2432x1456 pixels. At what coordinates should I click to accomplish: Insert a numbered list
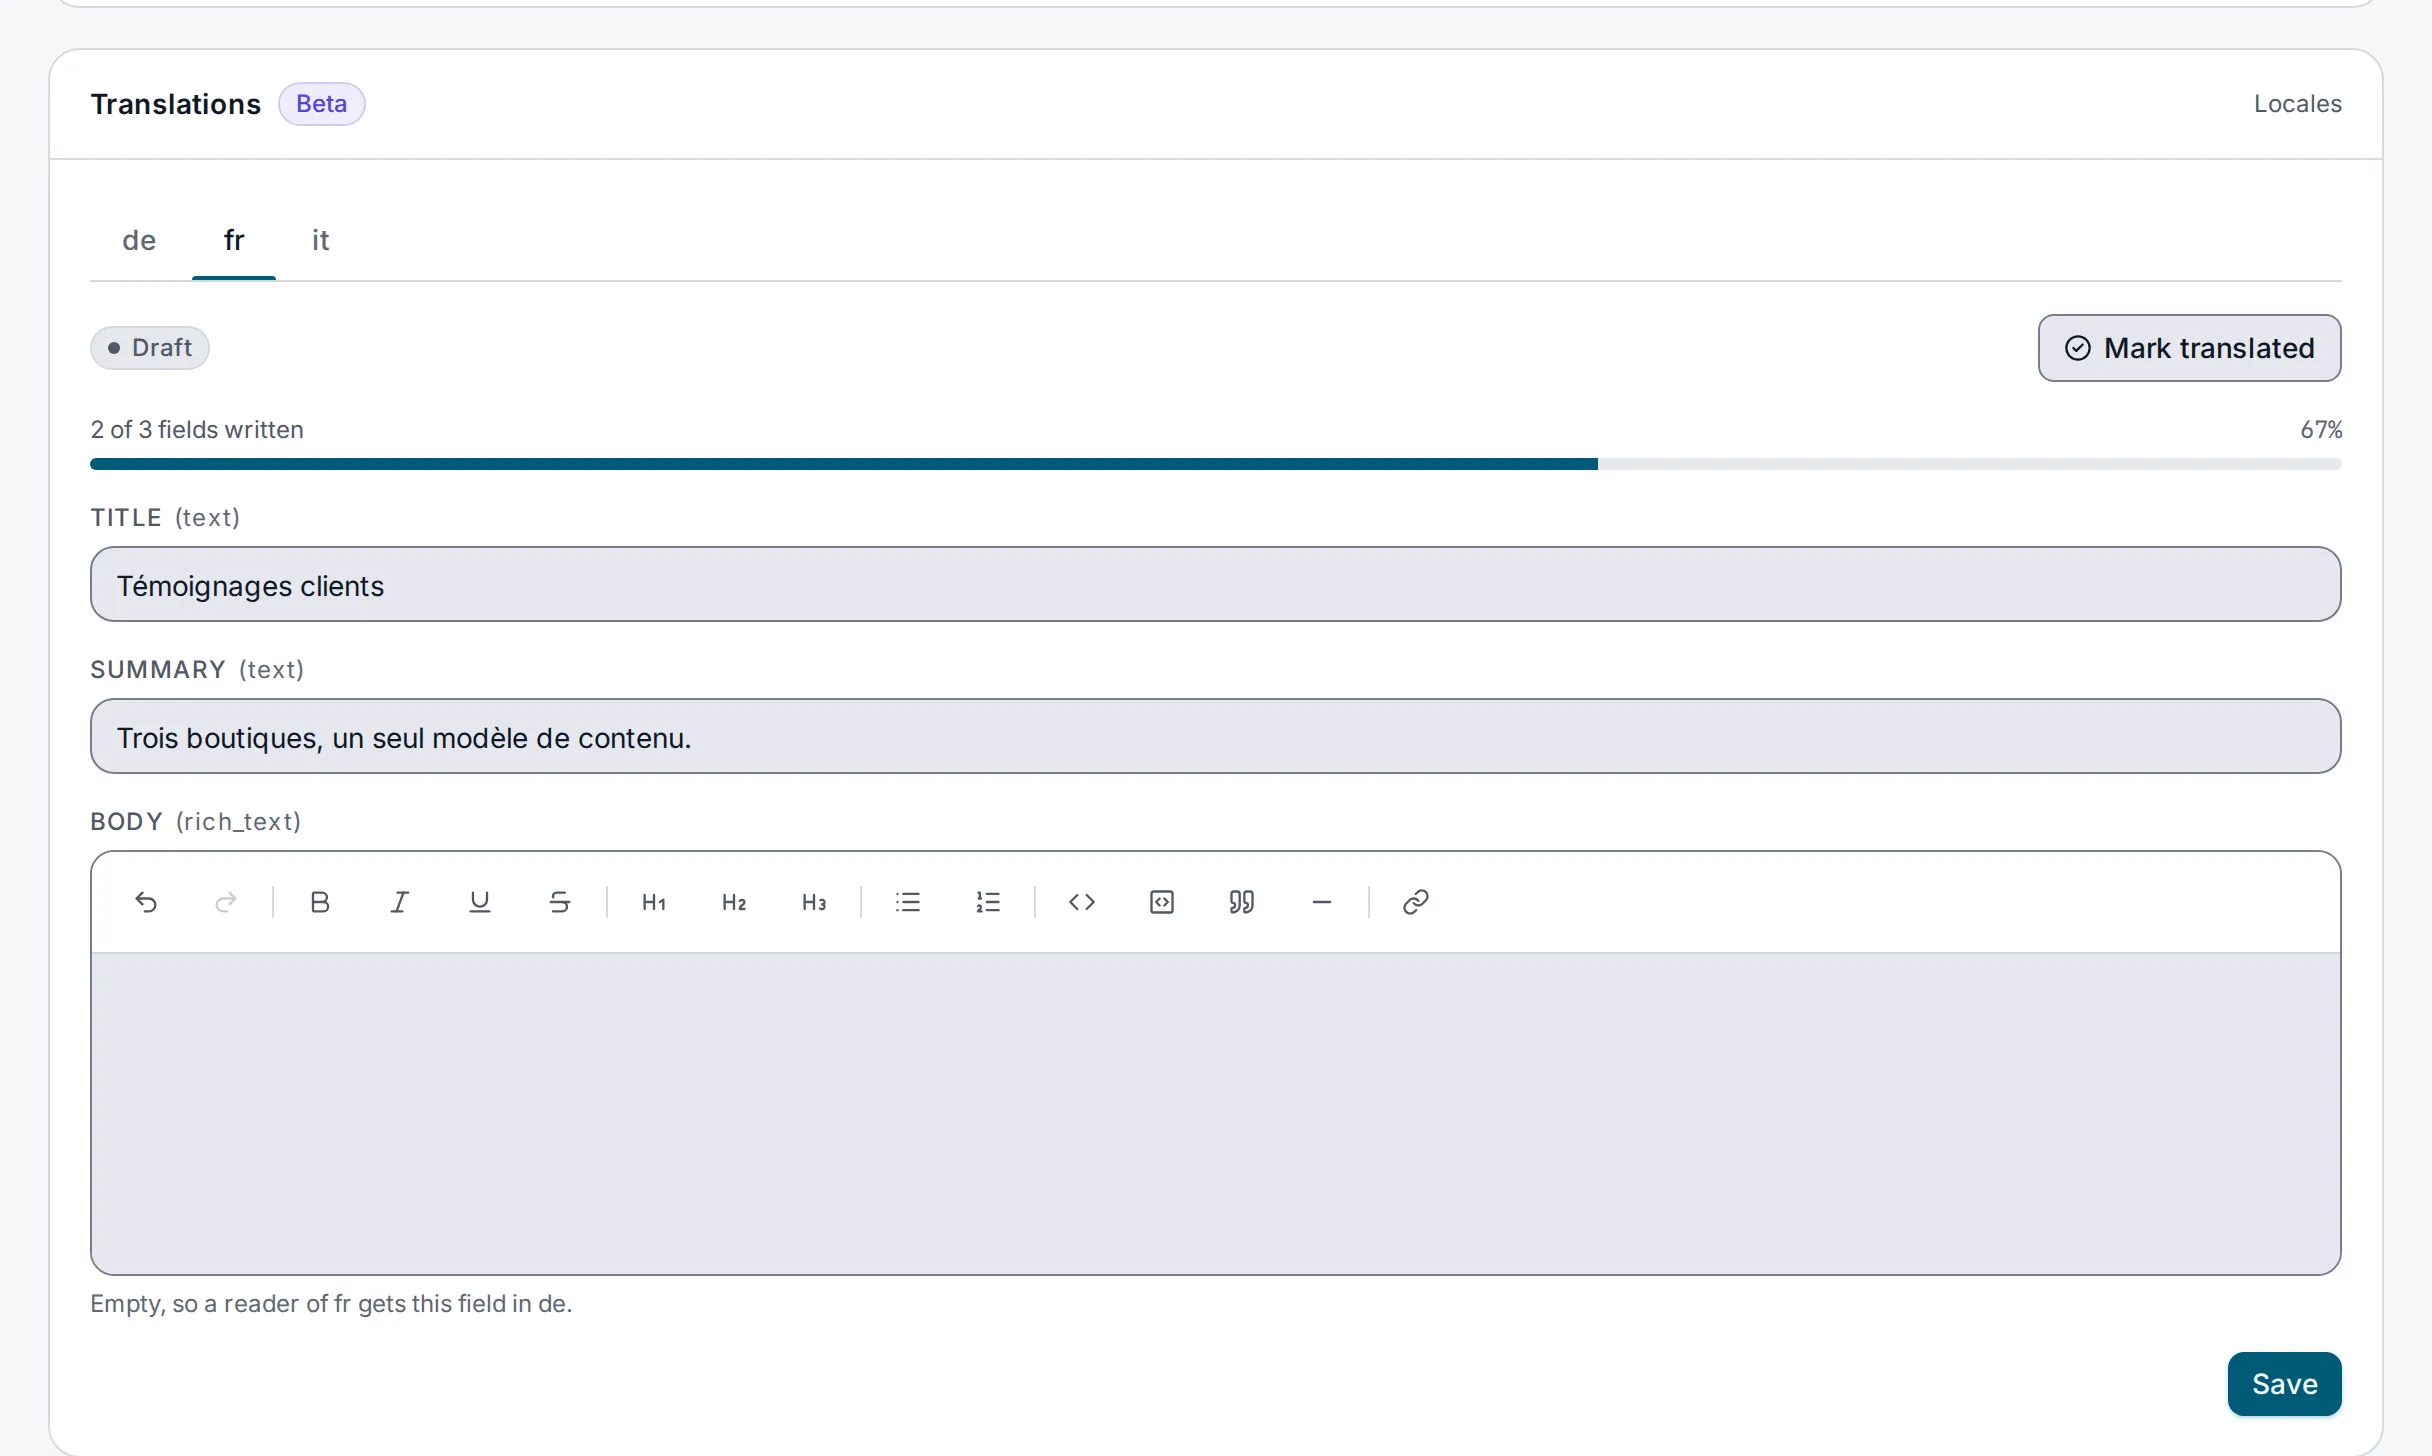tap(988, 902)
